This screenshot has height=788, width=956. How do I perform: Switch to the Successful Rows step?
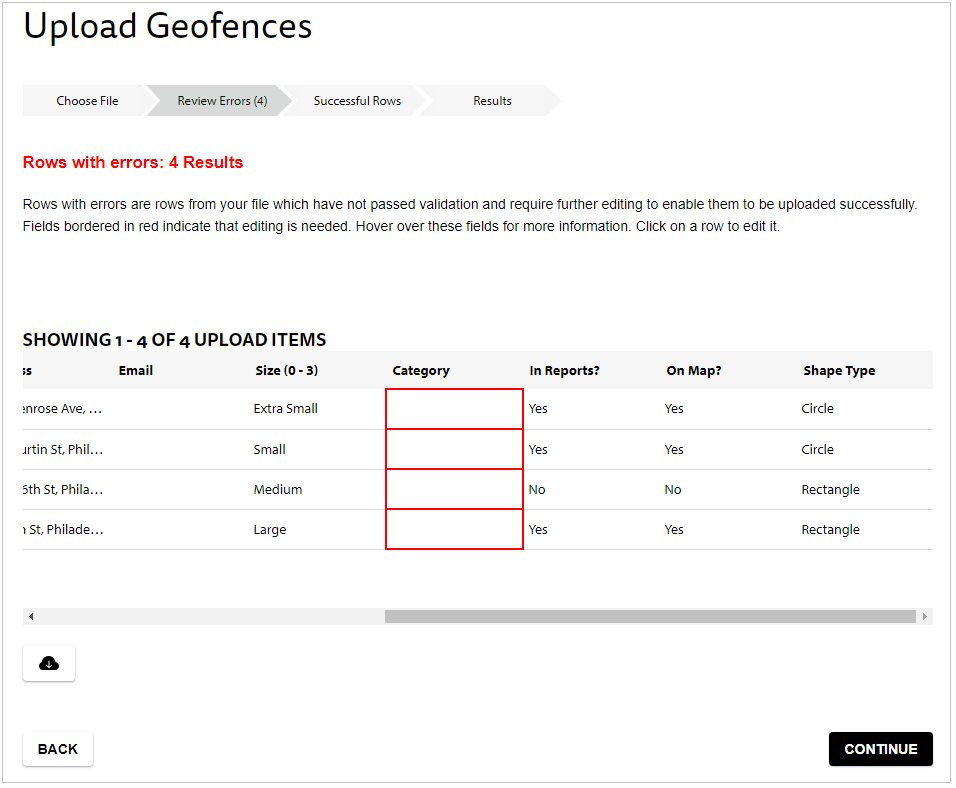click(x=357, y=101)
